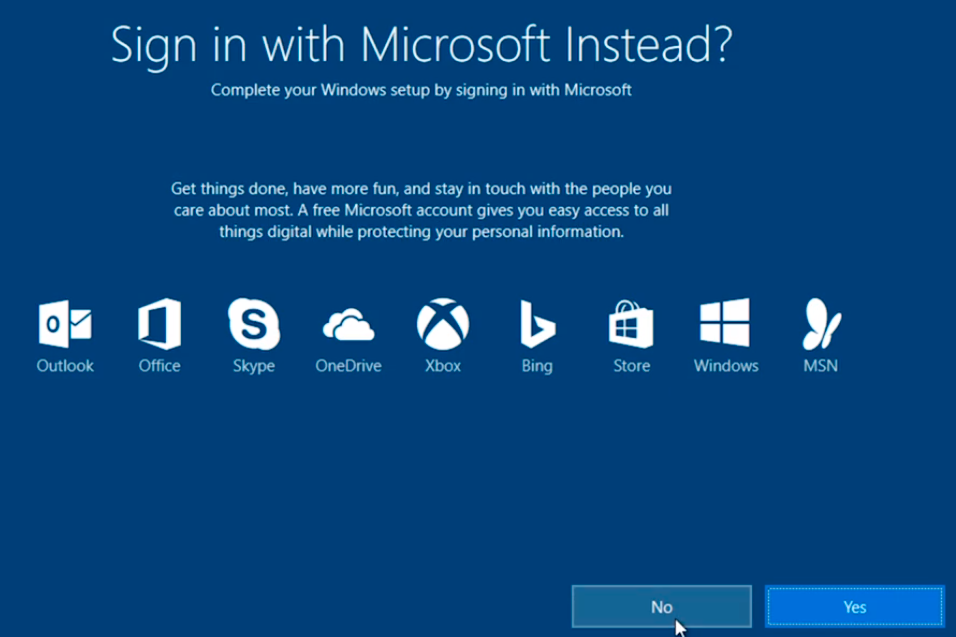Click the 'Xbox' text label
The width and height of the screenshot is (956, 637).
pos(442,366)
